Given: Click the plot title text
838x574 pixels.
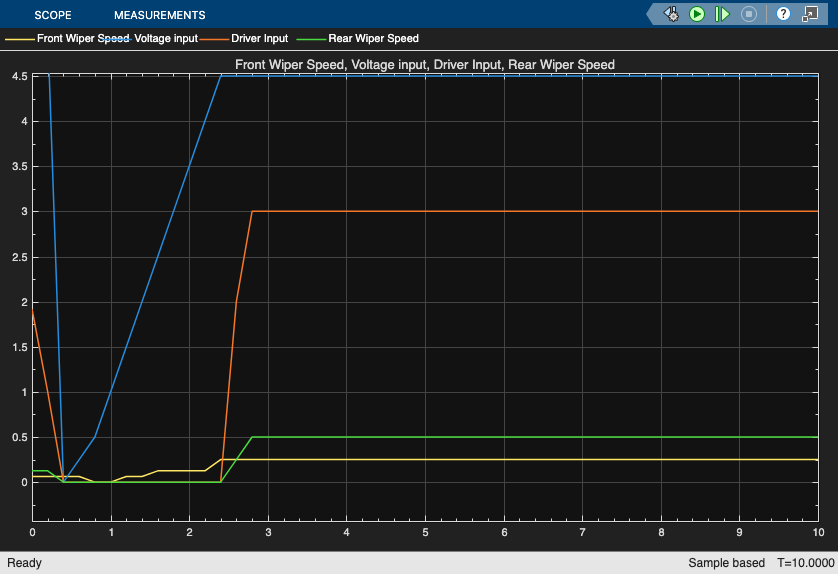Looking at the screenshot, I should (x=425, y=65).
